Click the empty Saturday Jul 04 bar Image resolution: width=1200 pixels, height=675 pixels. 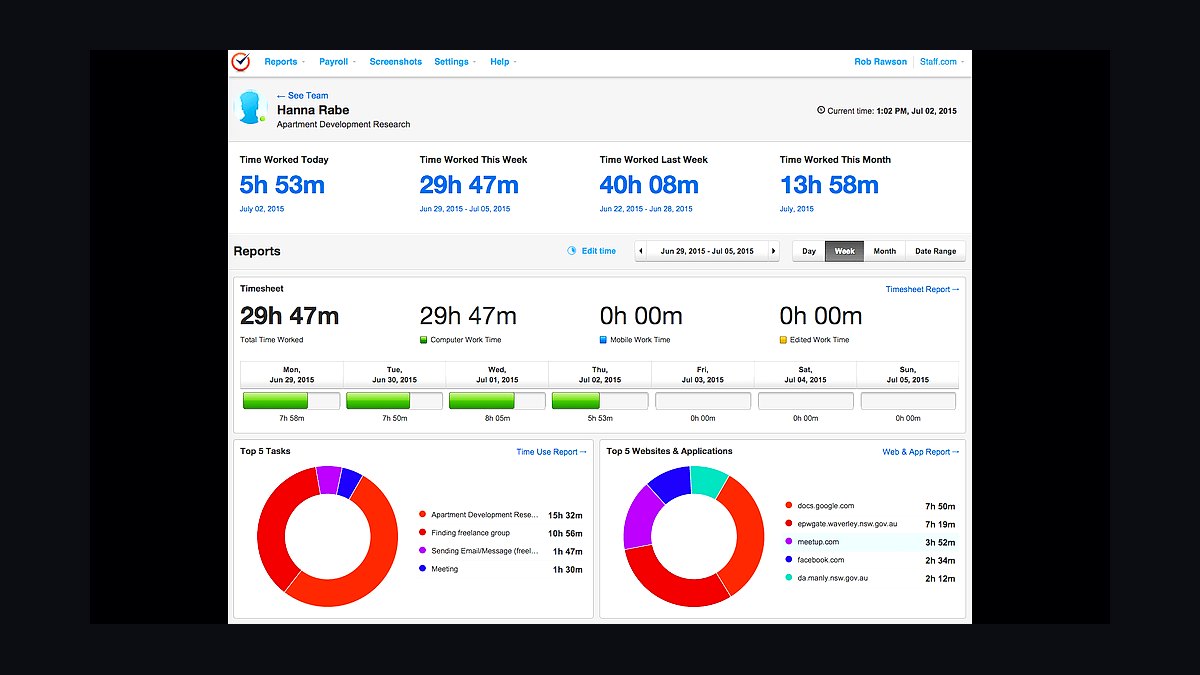806,401
